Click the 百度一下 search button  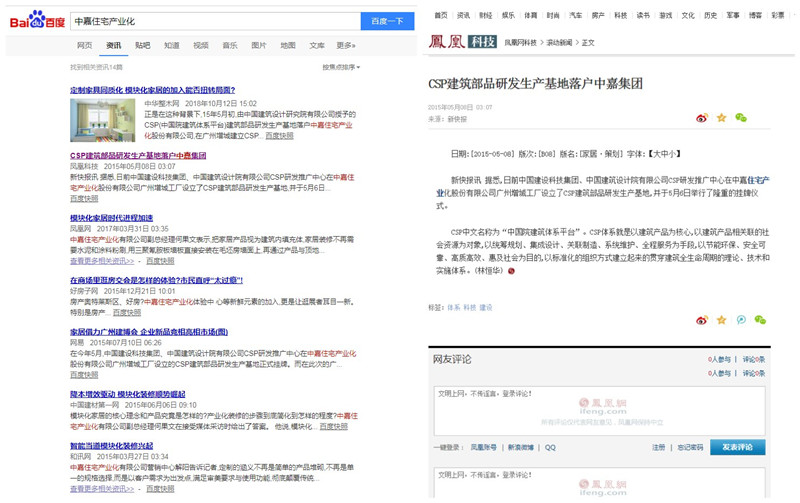pos(387,21)
